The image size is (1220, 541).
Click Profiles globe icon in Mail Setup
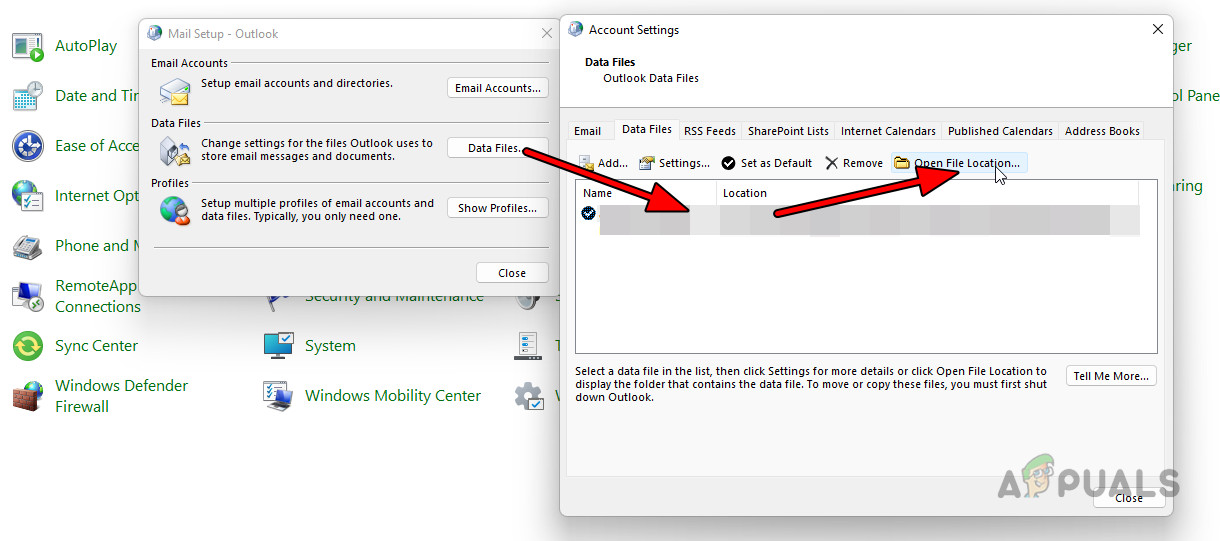tap(175, 211)
